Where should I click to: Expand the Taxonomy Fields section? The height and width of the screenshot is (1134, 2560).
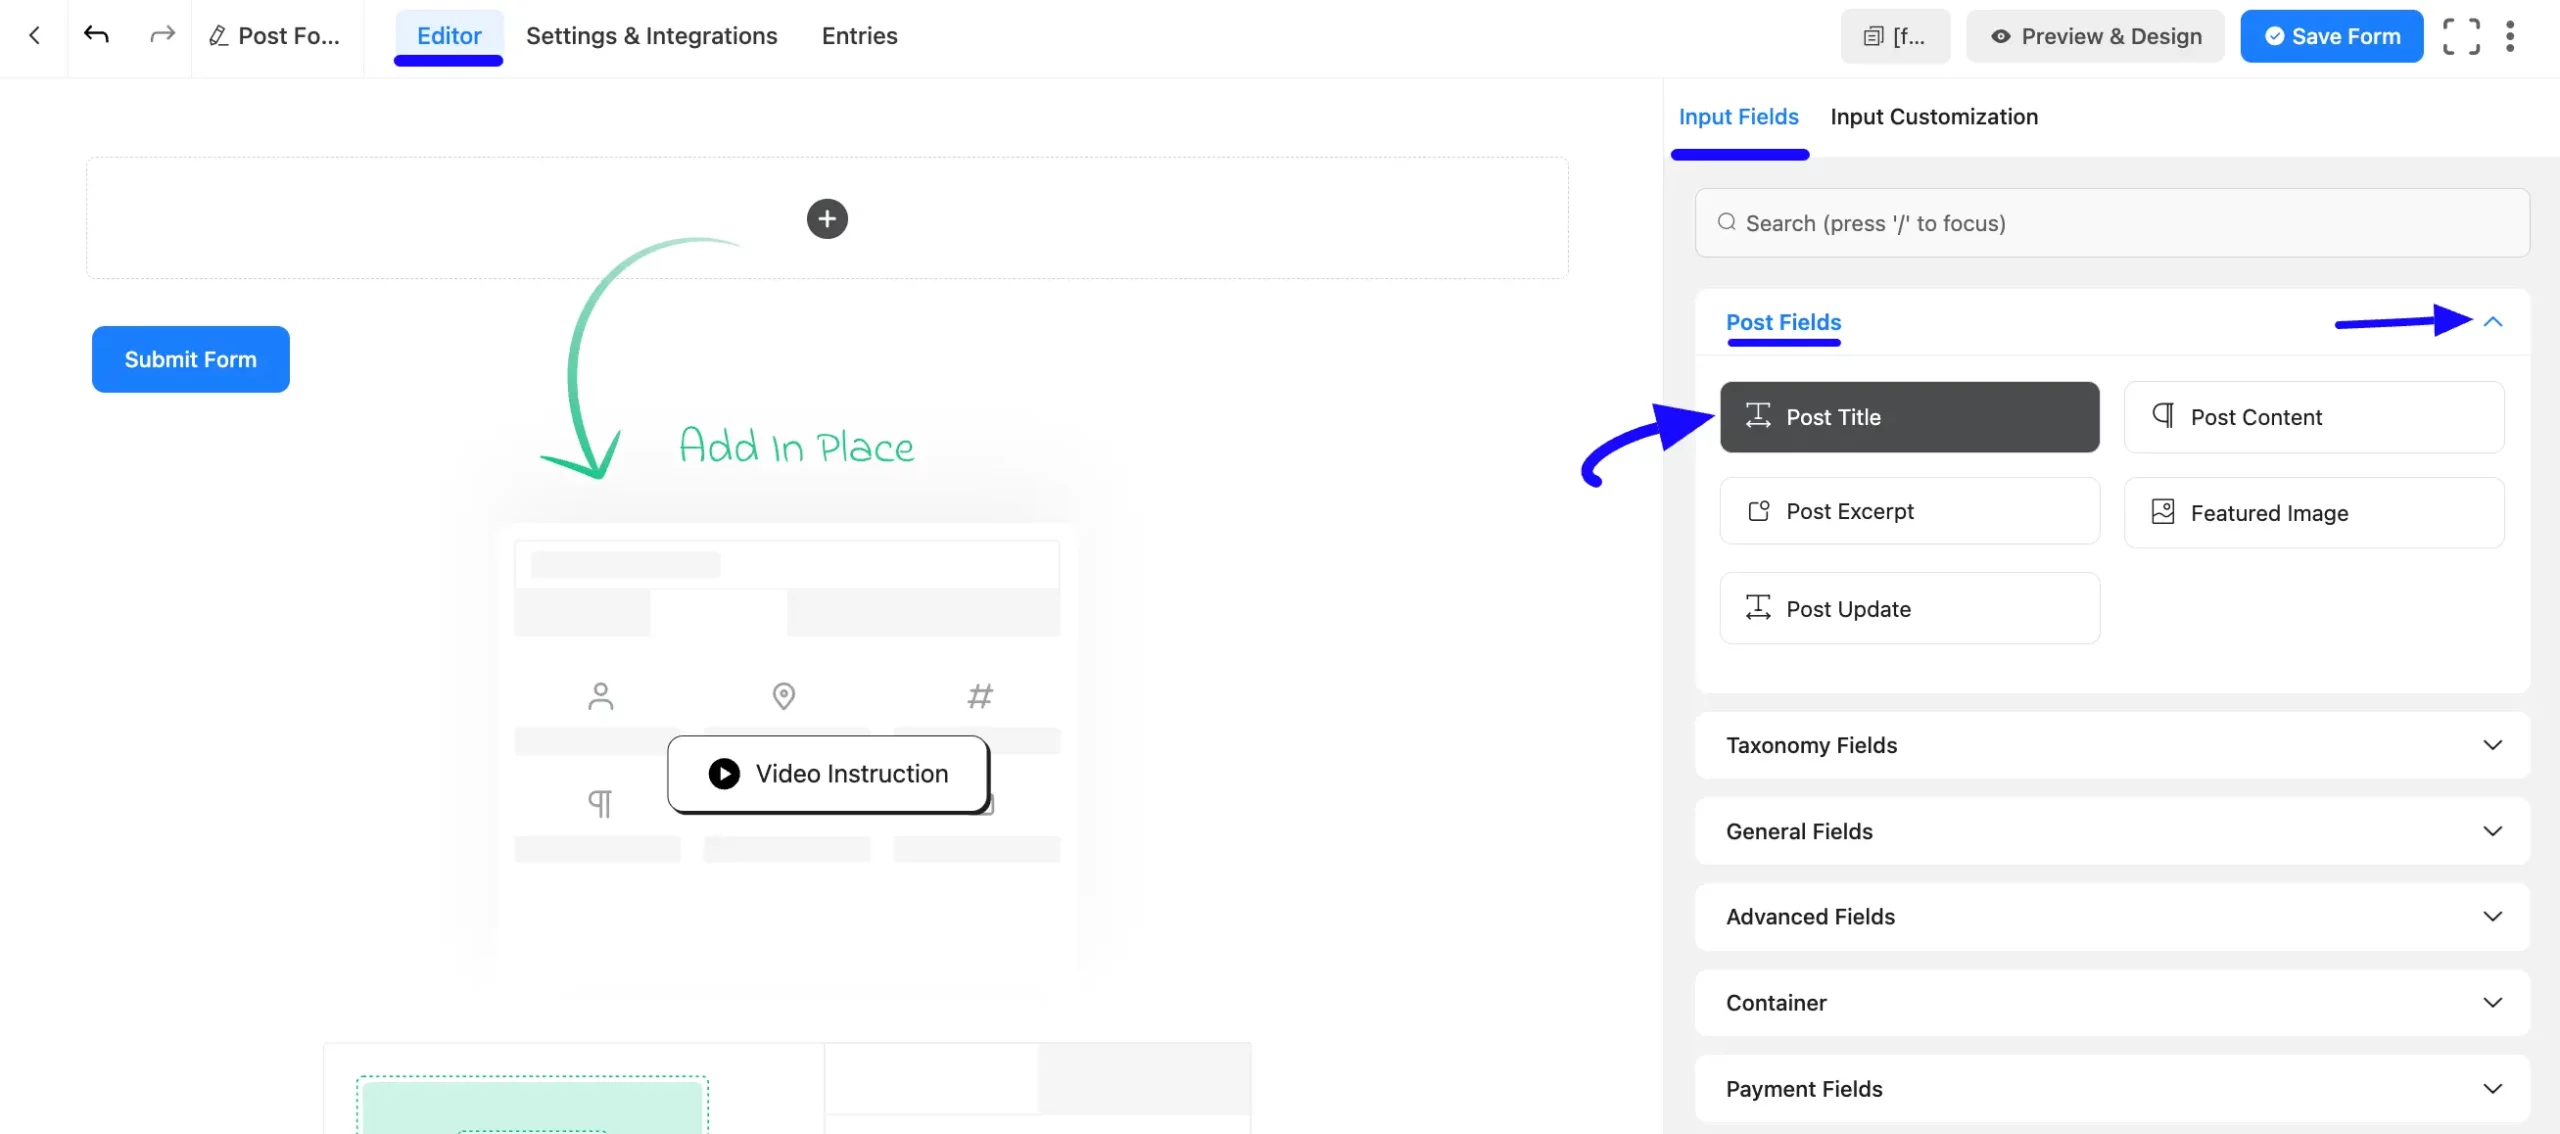(2112, 745)
